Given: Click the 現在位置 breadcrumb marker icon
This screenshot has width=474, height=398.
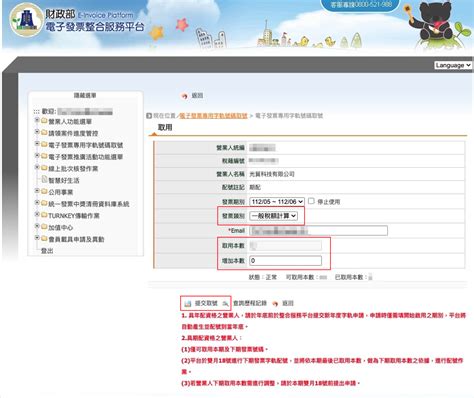Looking at the screenshot, I should (149, 116).
